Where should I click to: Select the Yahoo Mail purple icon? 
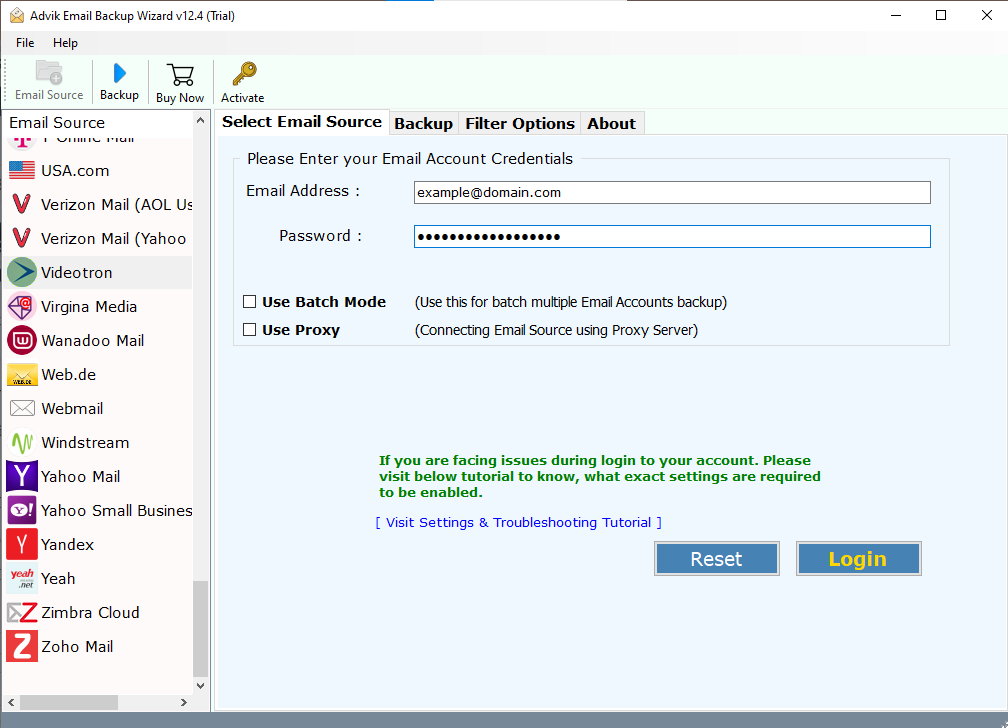22,477
